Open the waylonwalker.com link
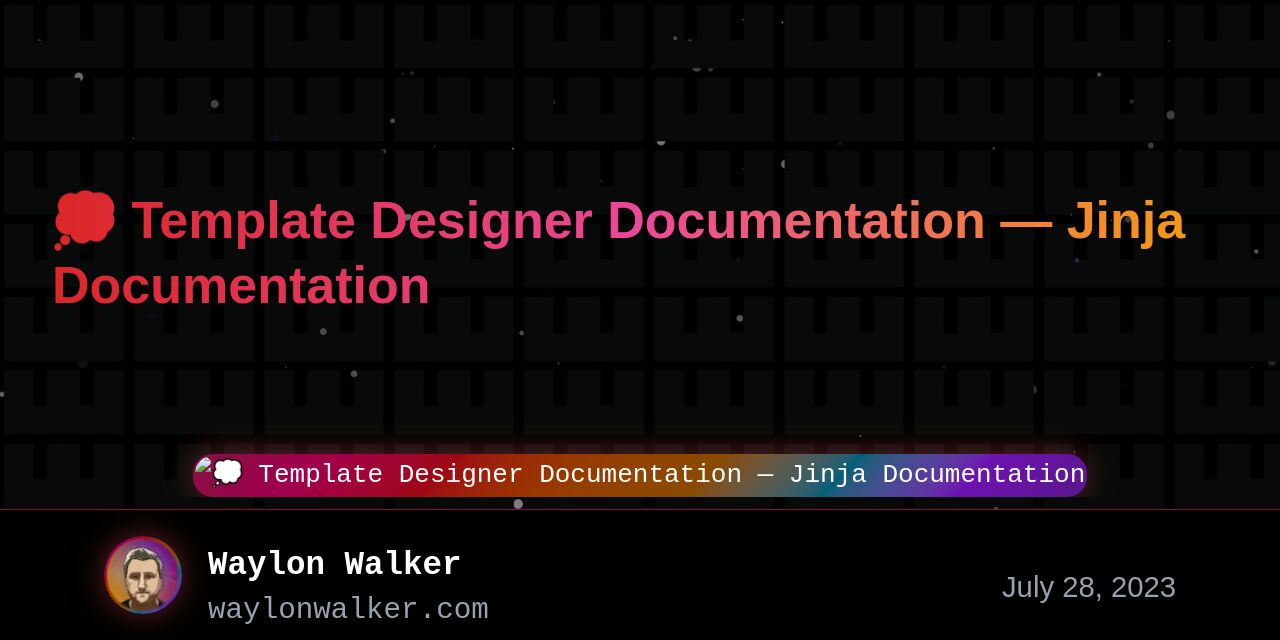 (x=348, y=609)
